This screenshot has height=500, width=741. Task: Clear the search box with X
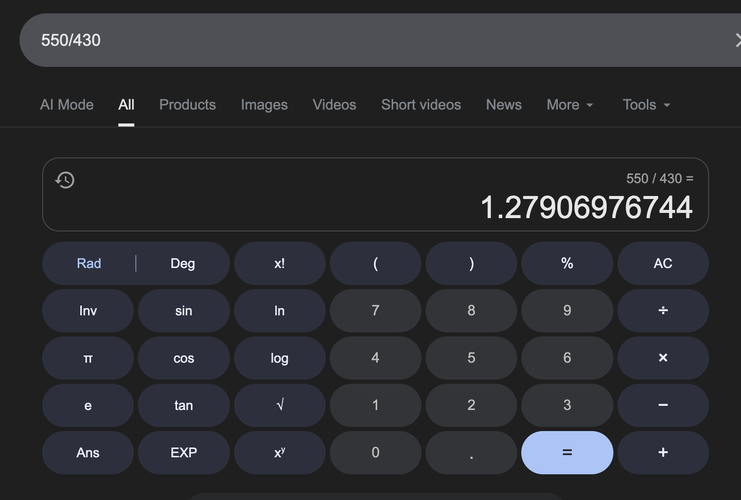click(736, 41)
